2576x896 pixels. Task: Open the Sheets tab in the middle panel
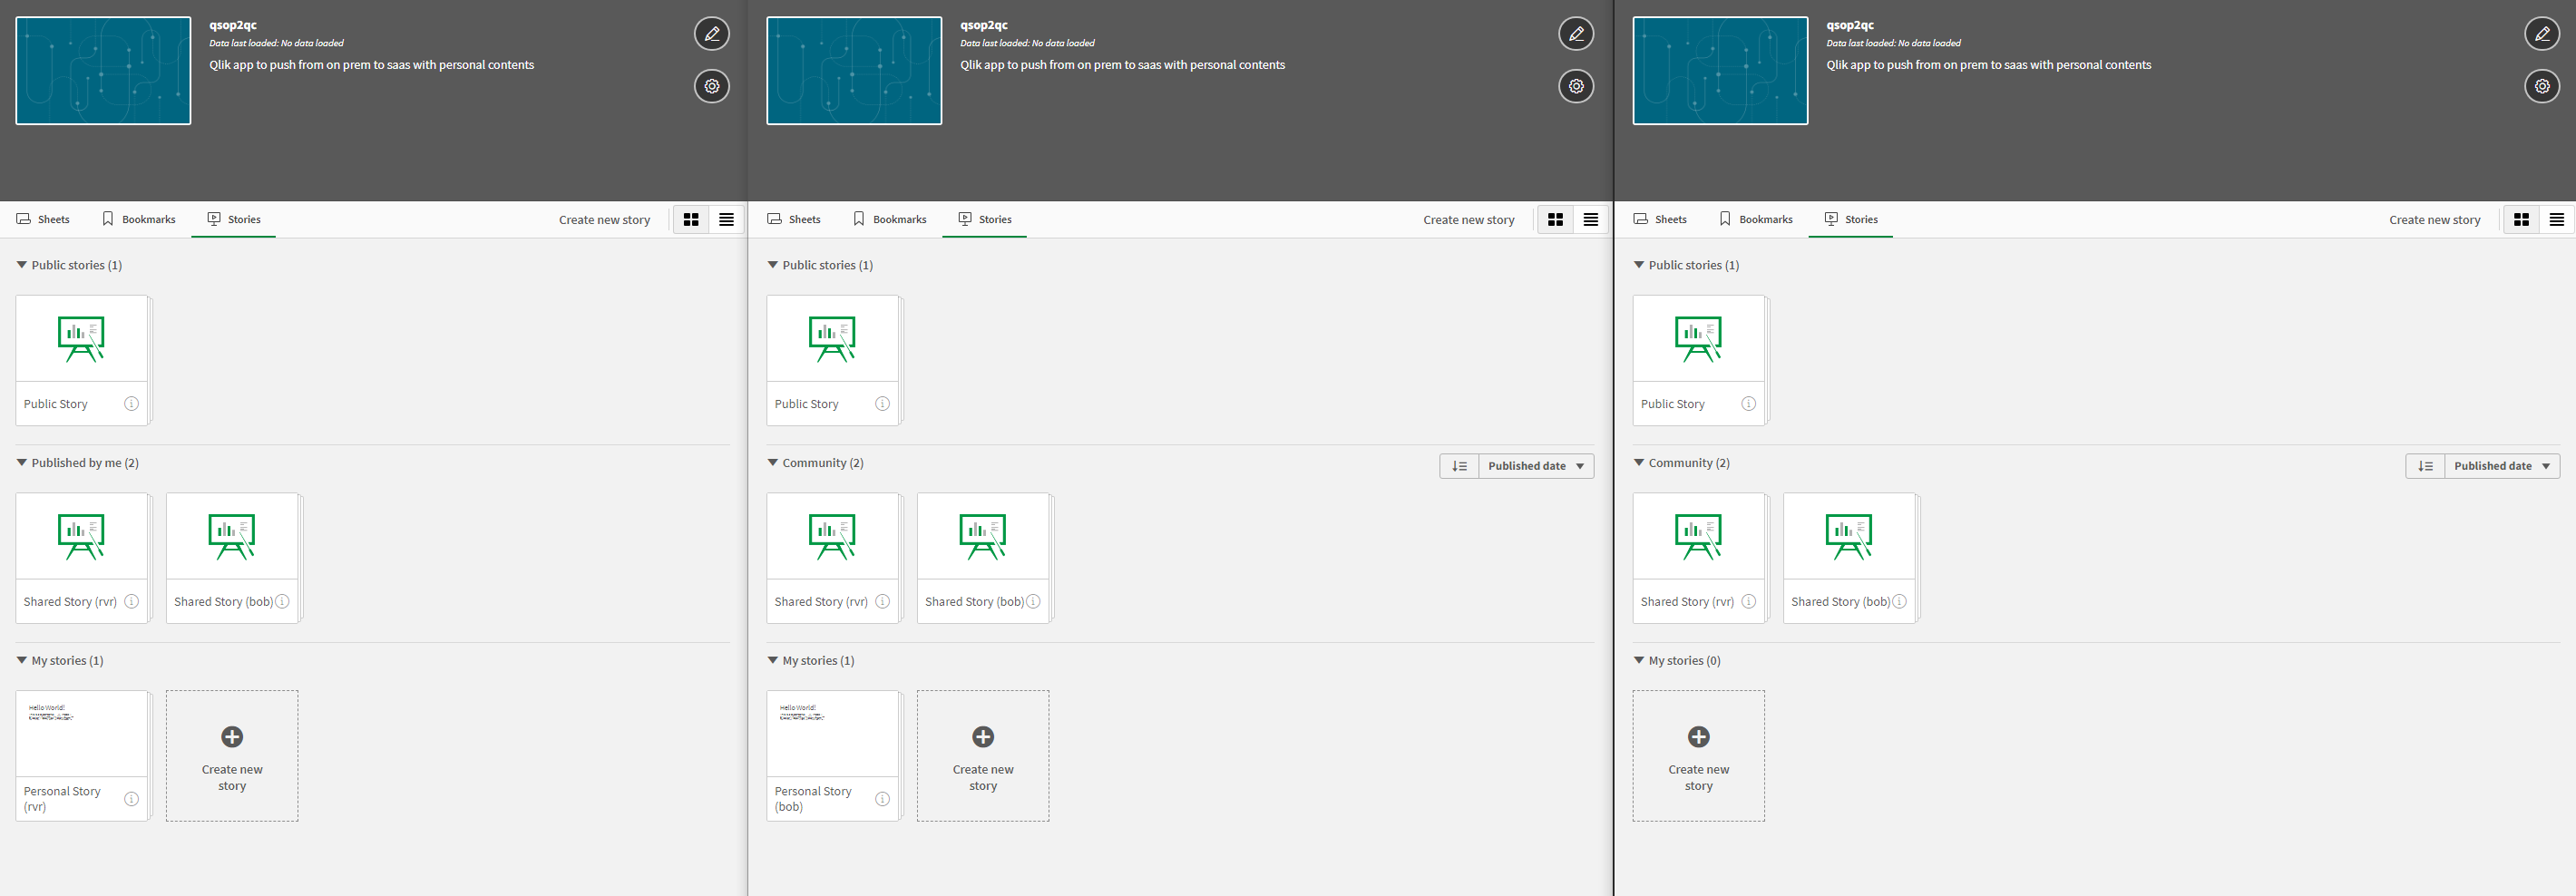tap(794, 219)
